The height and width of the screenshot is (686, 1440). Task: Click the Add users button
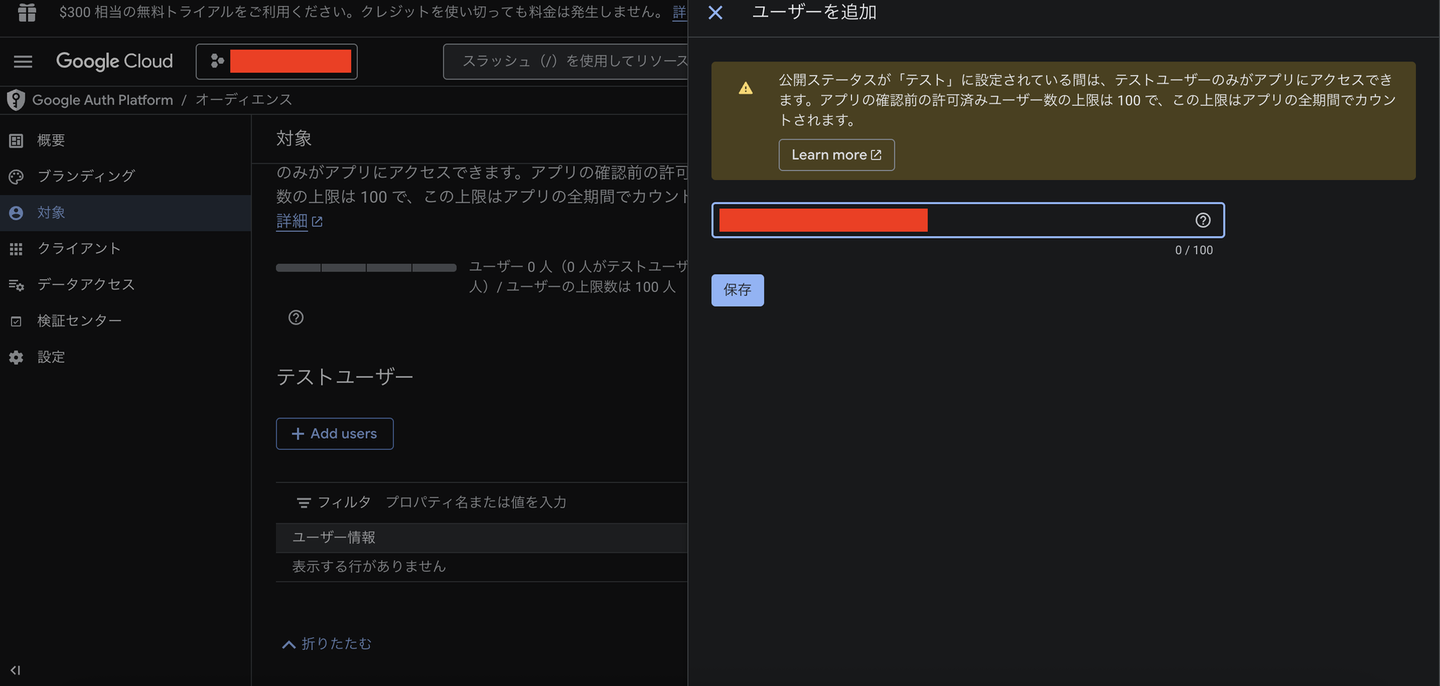(334, 434)
